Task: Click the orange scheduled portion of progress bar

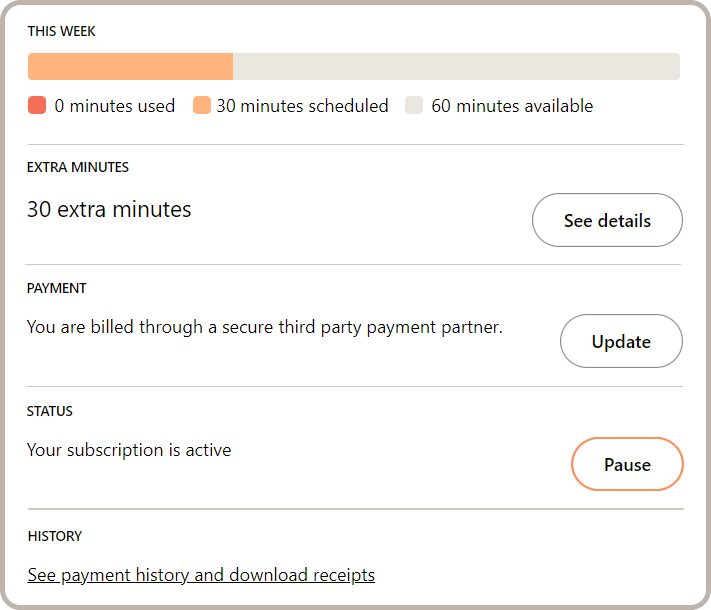Action: point(130,67)
